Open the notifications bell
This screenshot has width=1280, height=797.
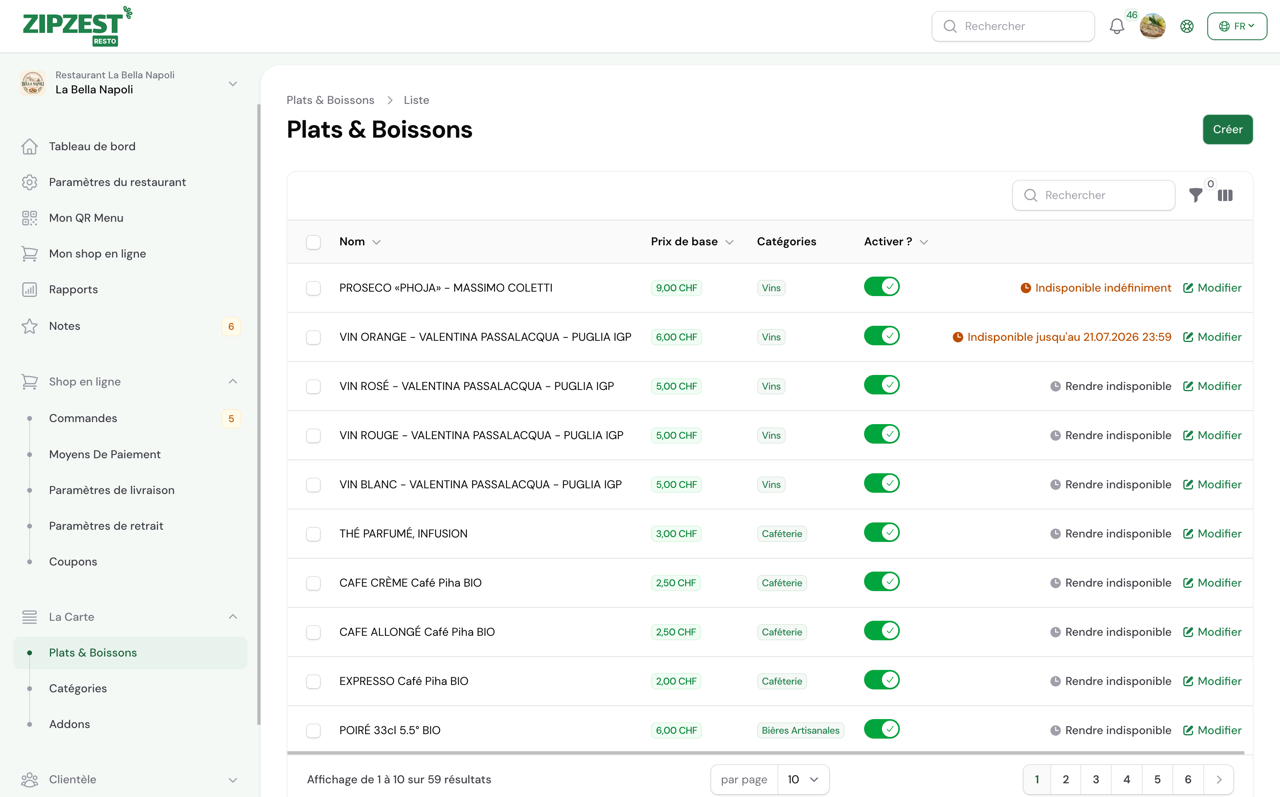point(1117,27)
